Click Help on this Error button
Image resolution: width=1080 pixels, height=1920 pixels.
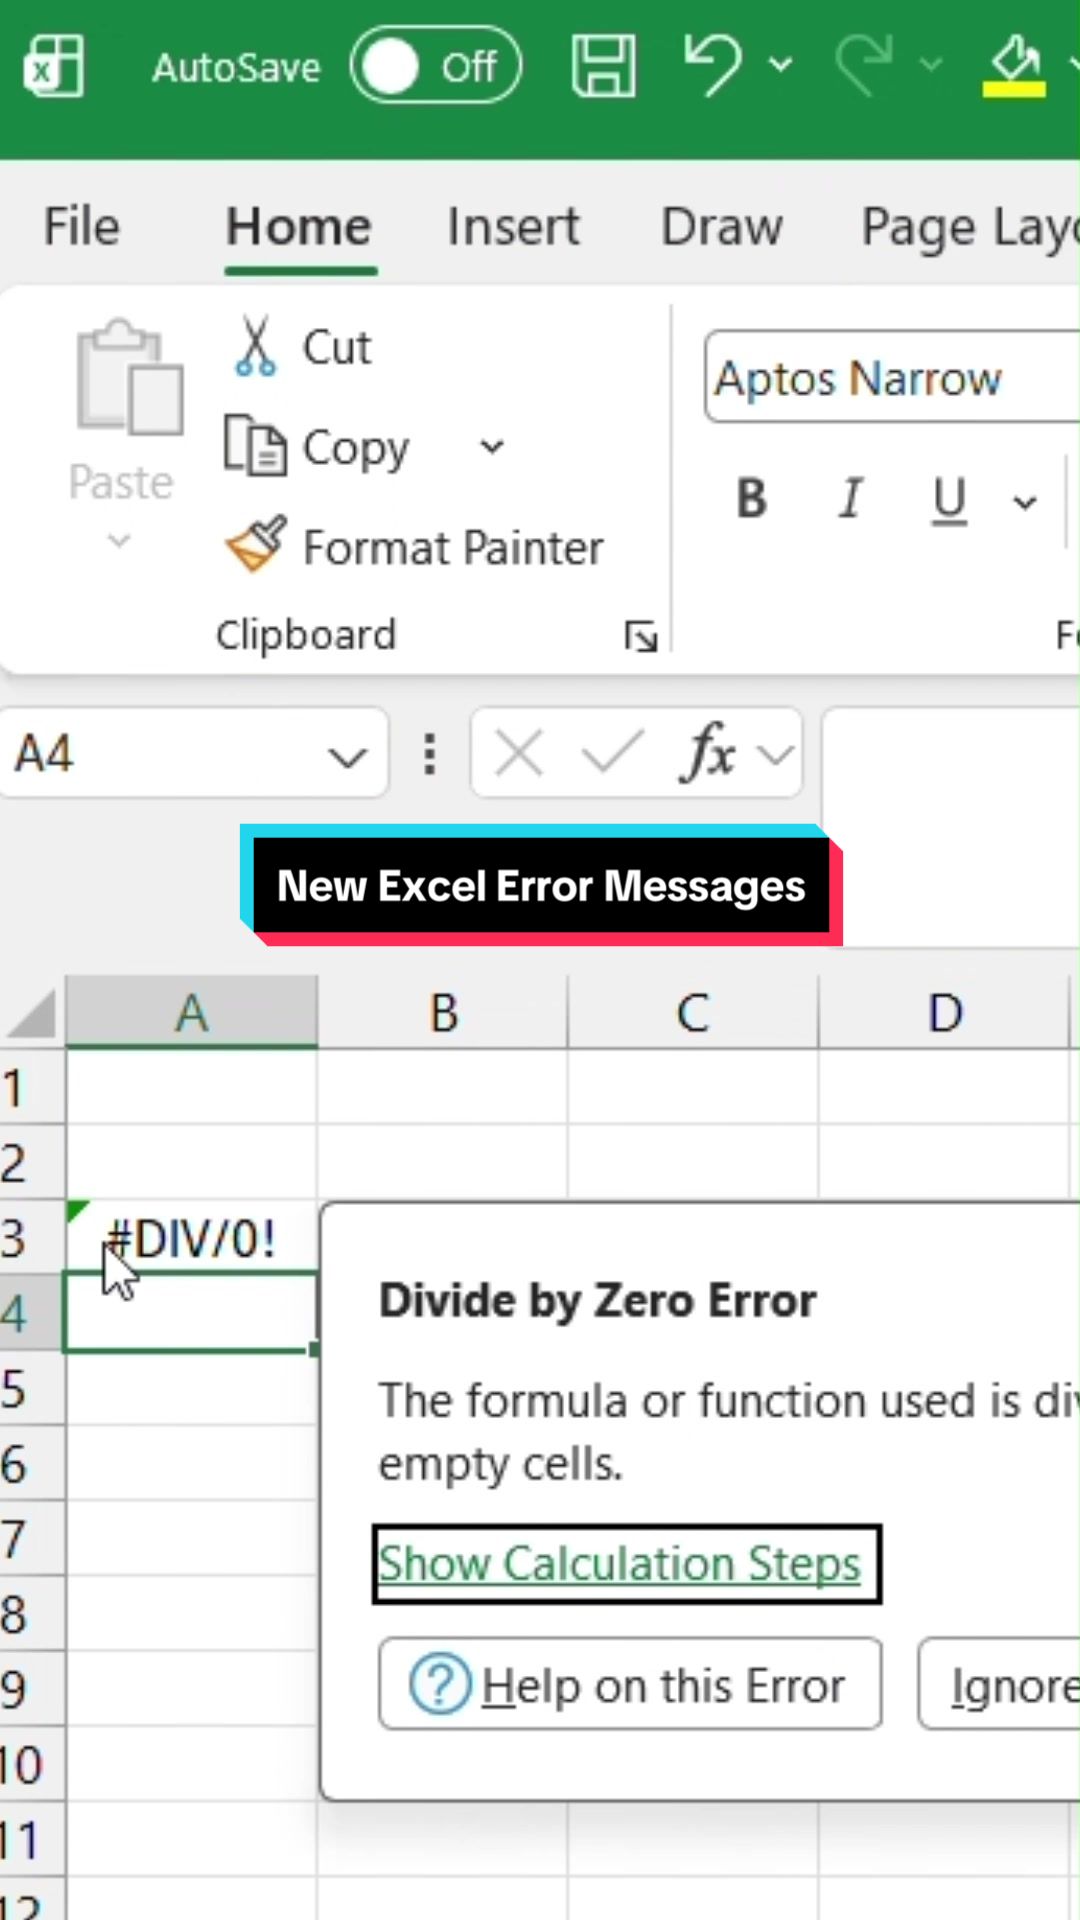point(630,1685)
